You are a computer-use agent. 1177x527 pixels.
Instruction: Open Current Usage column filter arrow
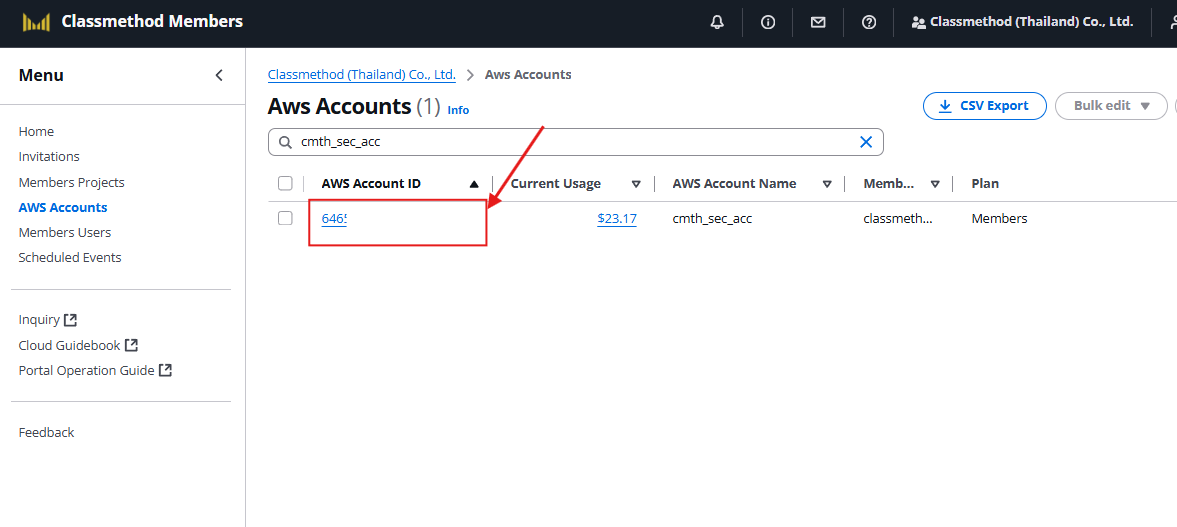pos(636,184)
